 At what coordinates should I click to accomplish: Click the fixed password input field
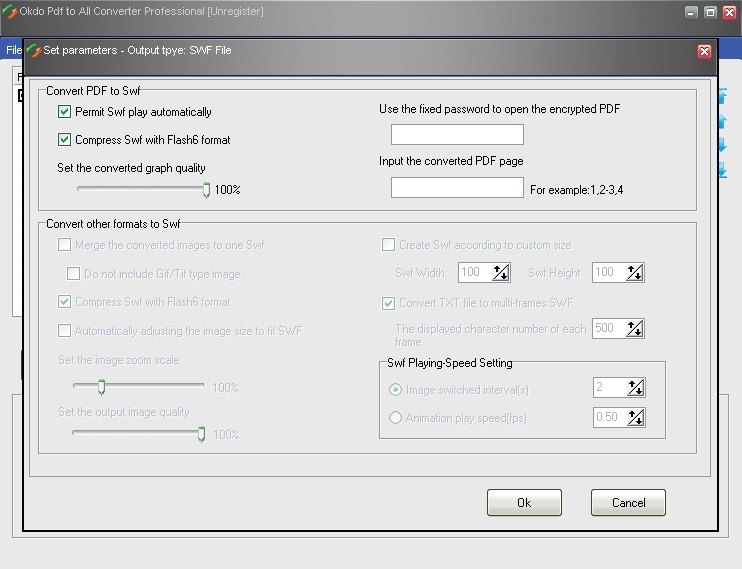tap(457, 134)
